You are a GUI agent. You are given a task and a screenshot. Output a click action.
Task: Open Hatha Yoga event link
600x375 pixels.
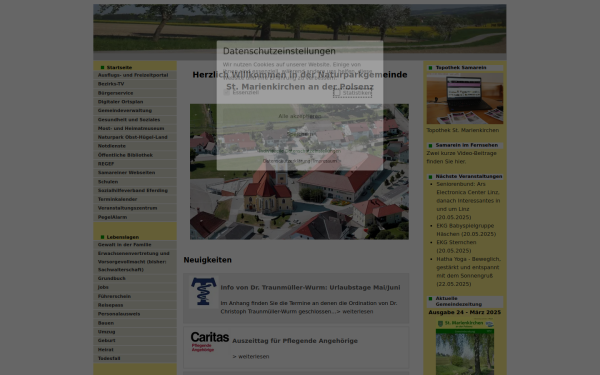pyautogui.click(x=468, y=271)
